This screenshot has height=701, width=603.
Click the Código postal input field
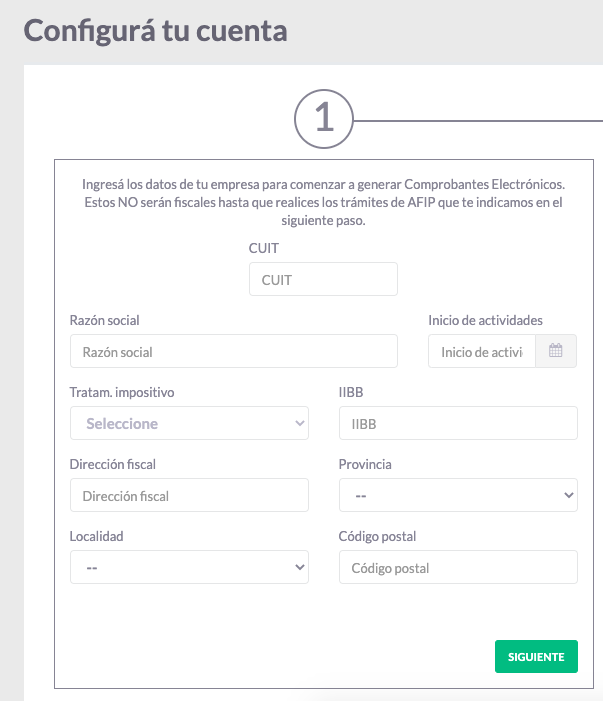click(x=458, y=567)
